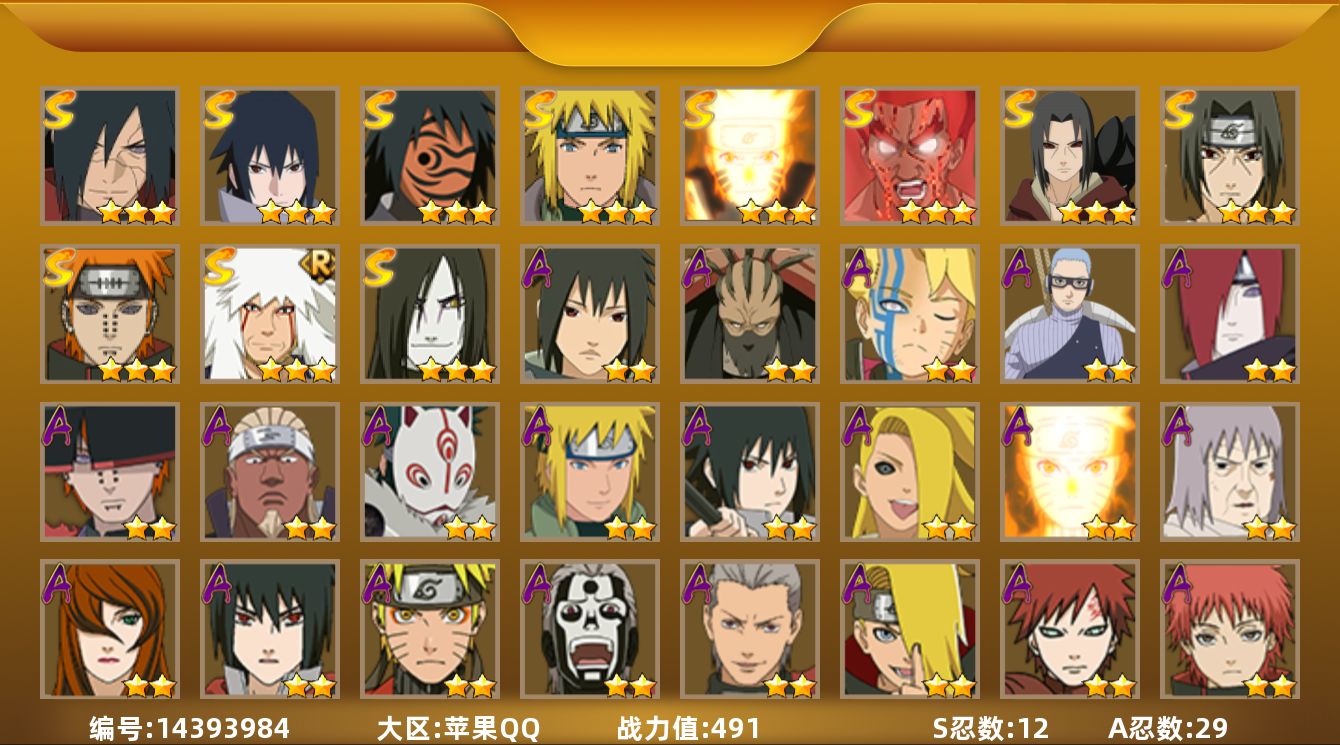Choose the pale snake-eyed long-haired S ninja
The width and height of the screenshot is (1340, 745).
430,314
